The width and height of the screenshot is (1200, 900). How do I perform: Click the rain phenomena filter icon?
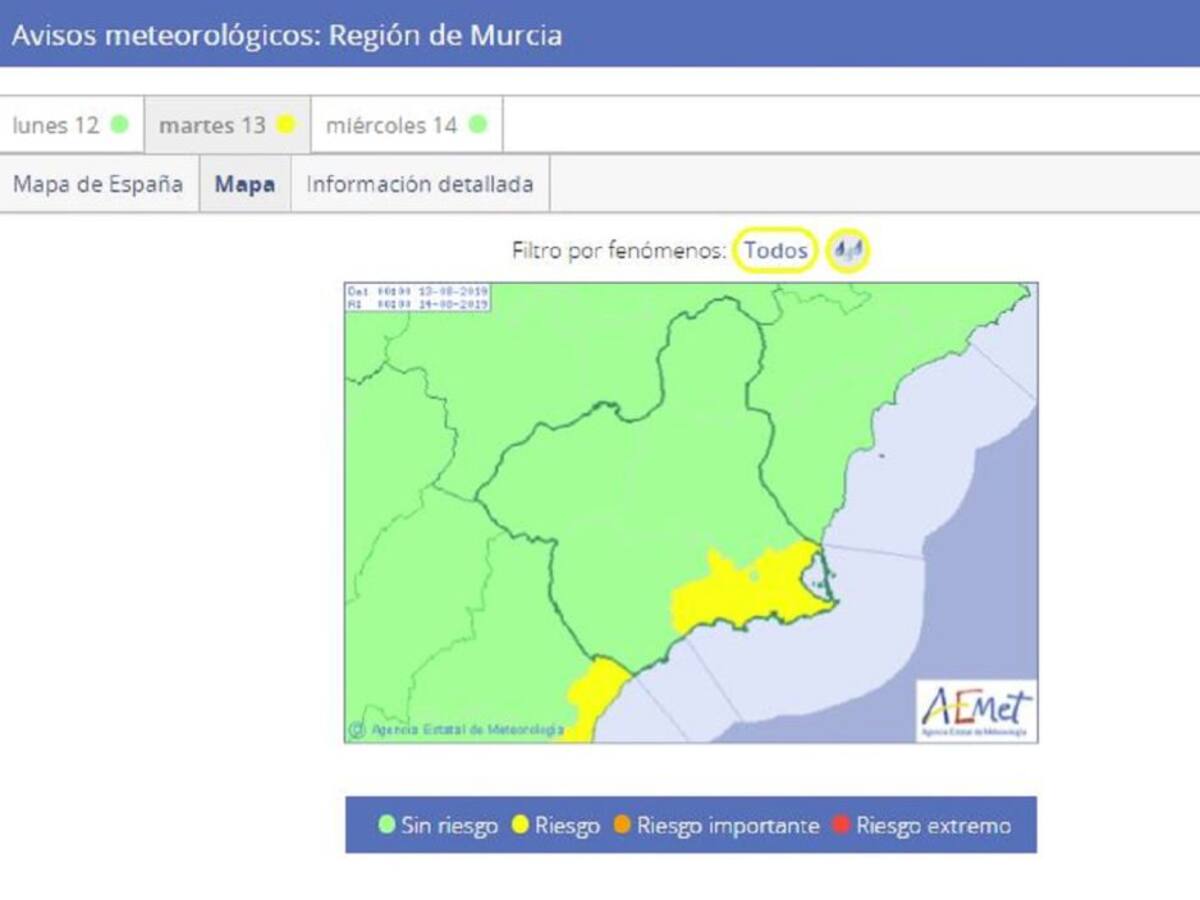pos(849,251)
